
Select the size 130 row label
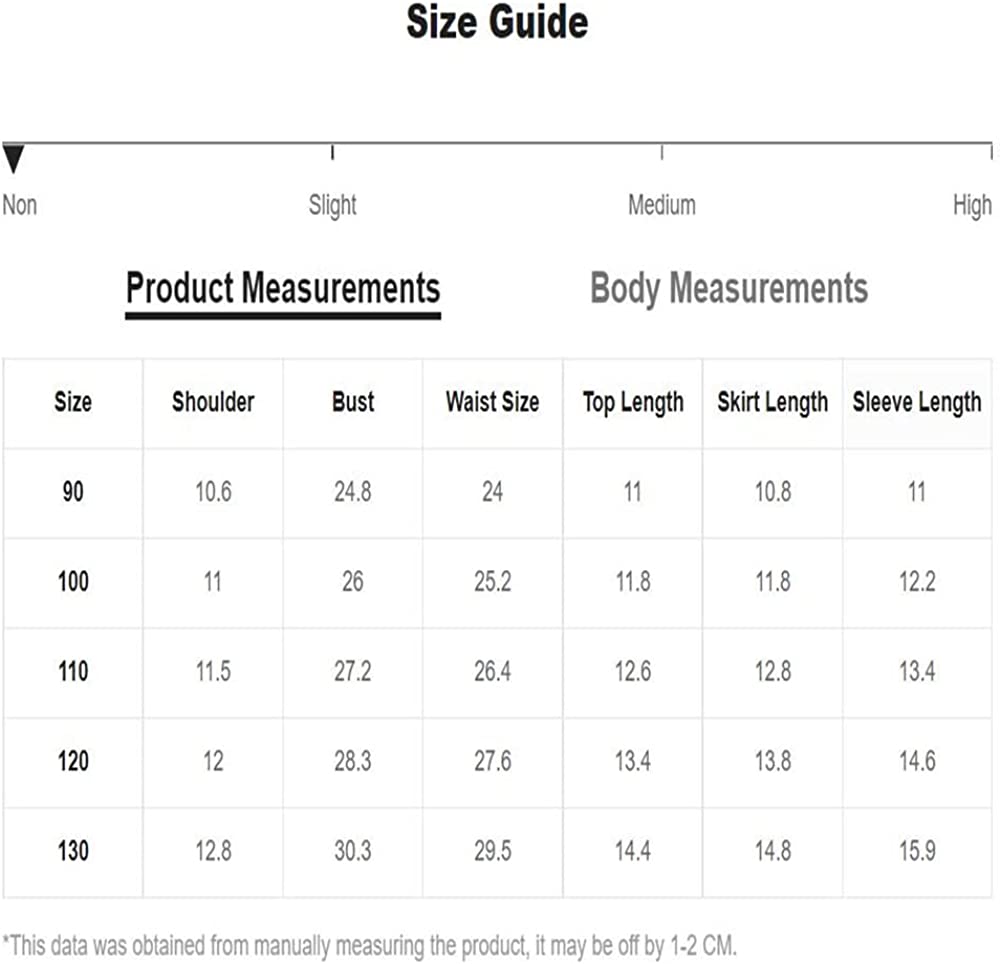click(73, 851)
